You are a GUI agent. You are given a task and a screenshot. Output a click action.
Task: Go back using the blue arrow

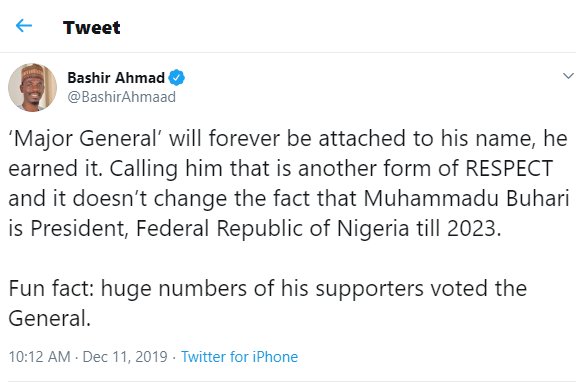tap(24, 26)
